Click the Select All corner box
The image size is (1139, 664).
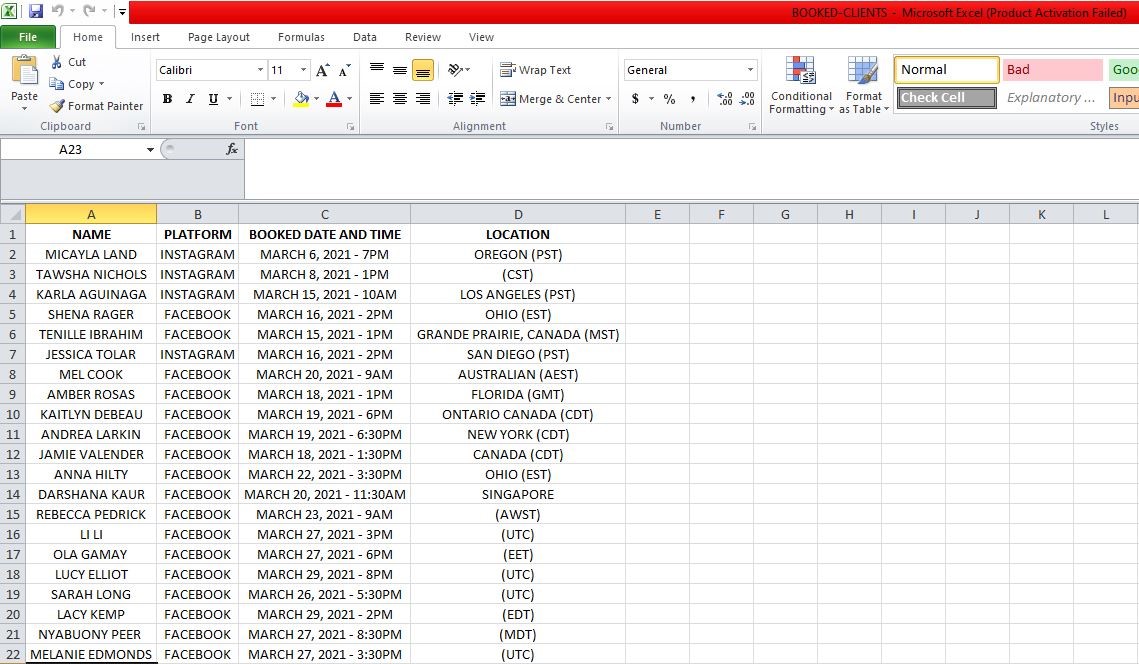click(x=12, y=214)
